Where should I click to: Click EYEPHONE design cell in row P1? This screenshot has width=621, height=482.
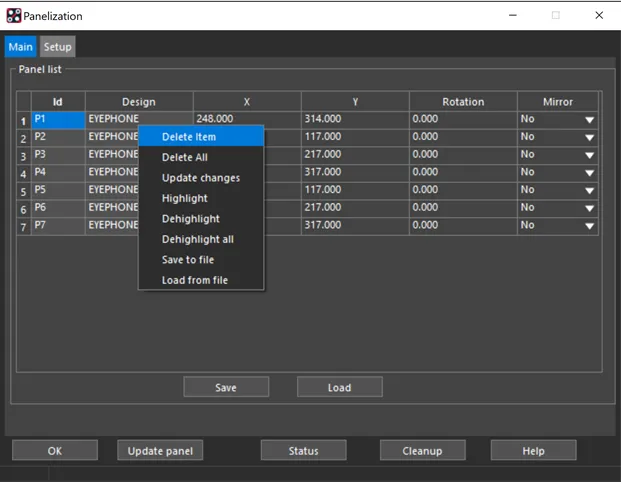click(139, 119)
